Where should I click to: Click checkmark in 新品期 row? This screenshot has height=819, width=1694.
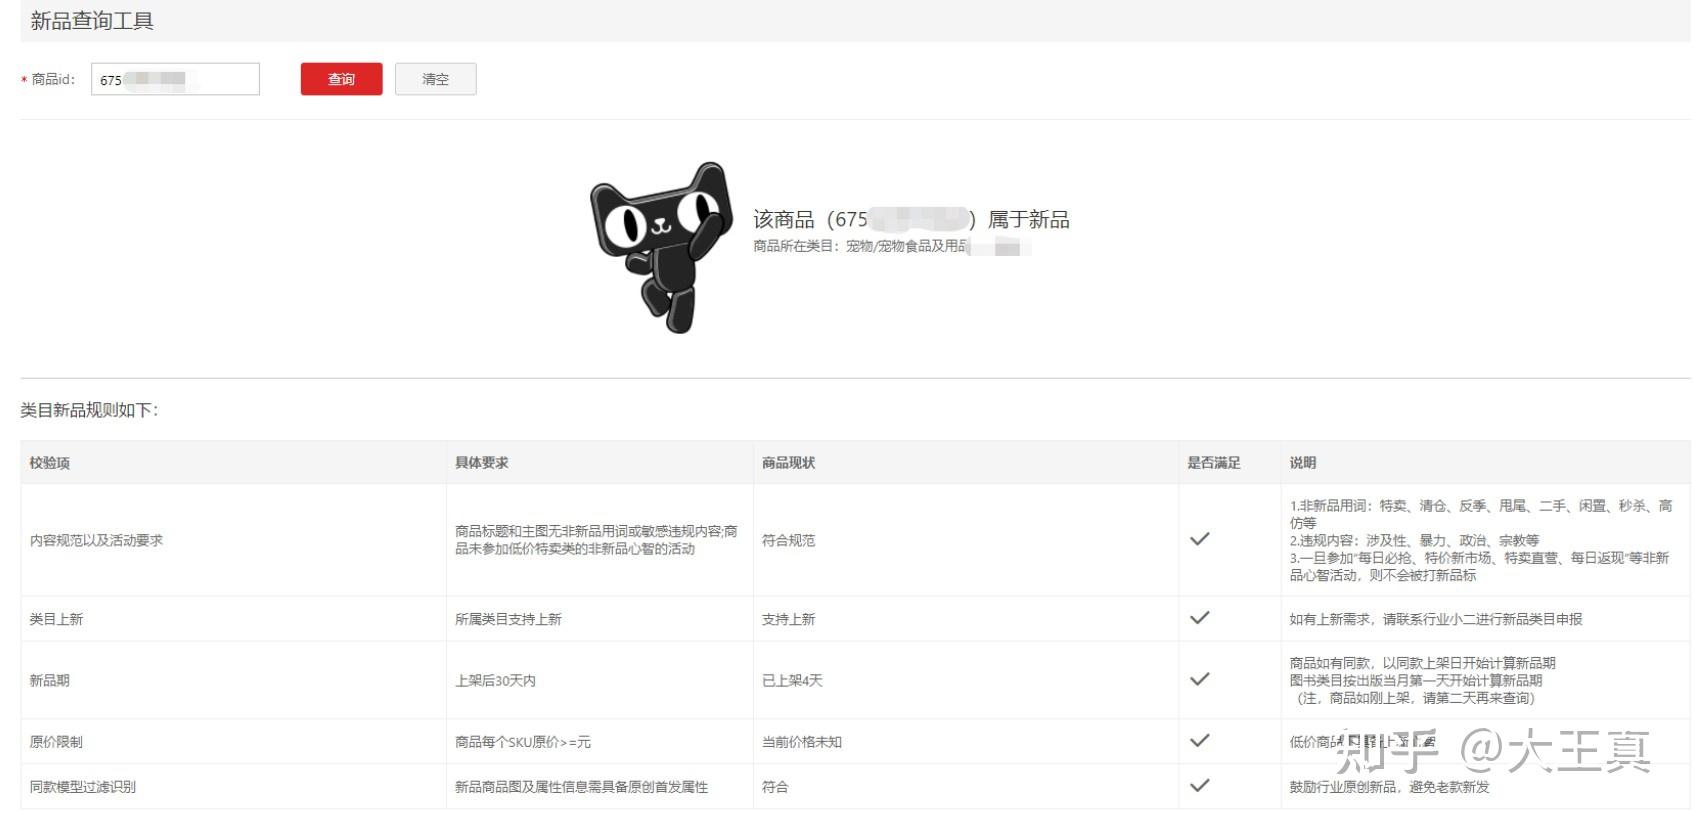click(x=1200, y=679)
